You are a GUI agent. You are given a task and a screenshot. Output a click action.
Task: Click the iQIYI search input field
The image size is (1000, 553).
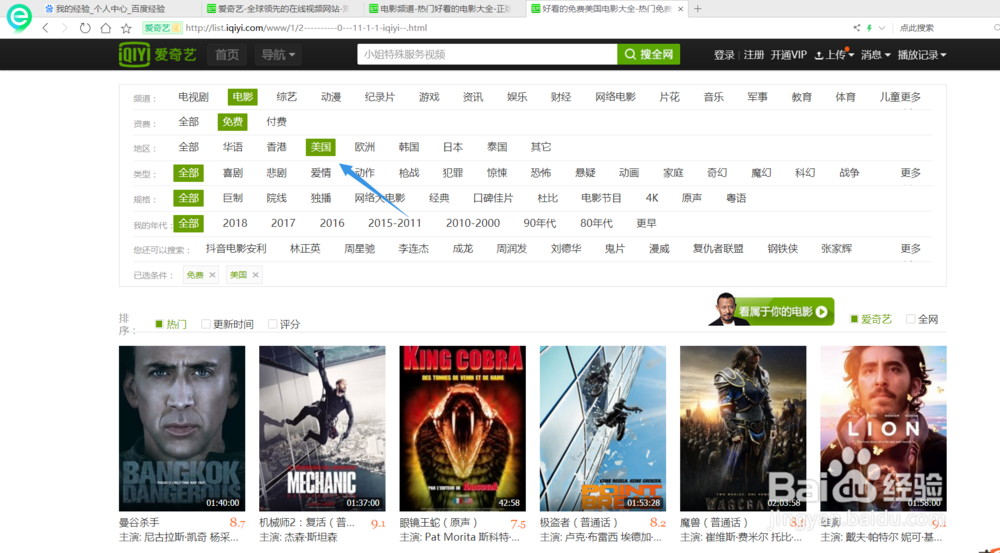pos(487,54)
